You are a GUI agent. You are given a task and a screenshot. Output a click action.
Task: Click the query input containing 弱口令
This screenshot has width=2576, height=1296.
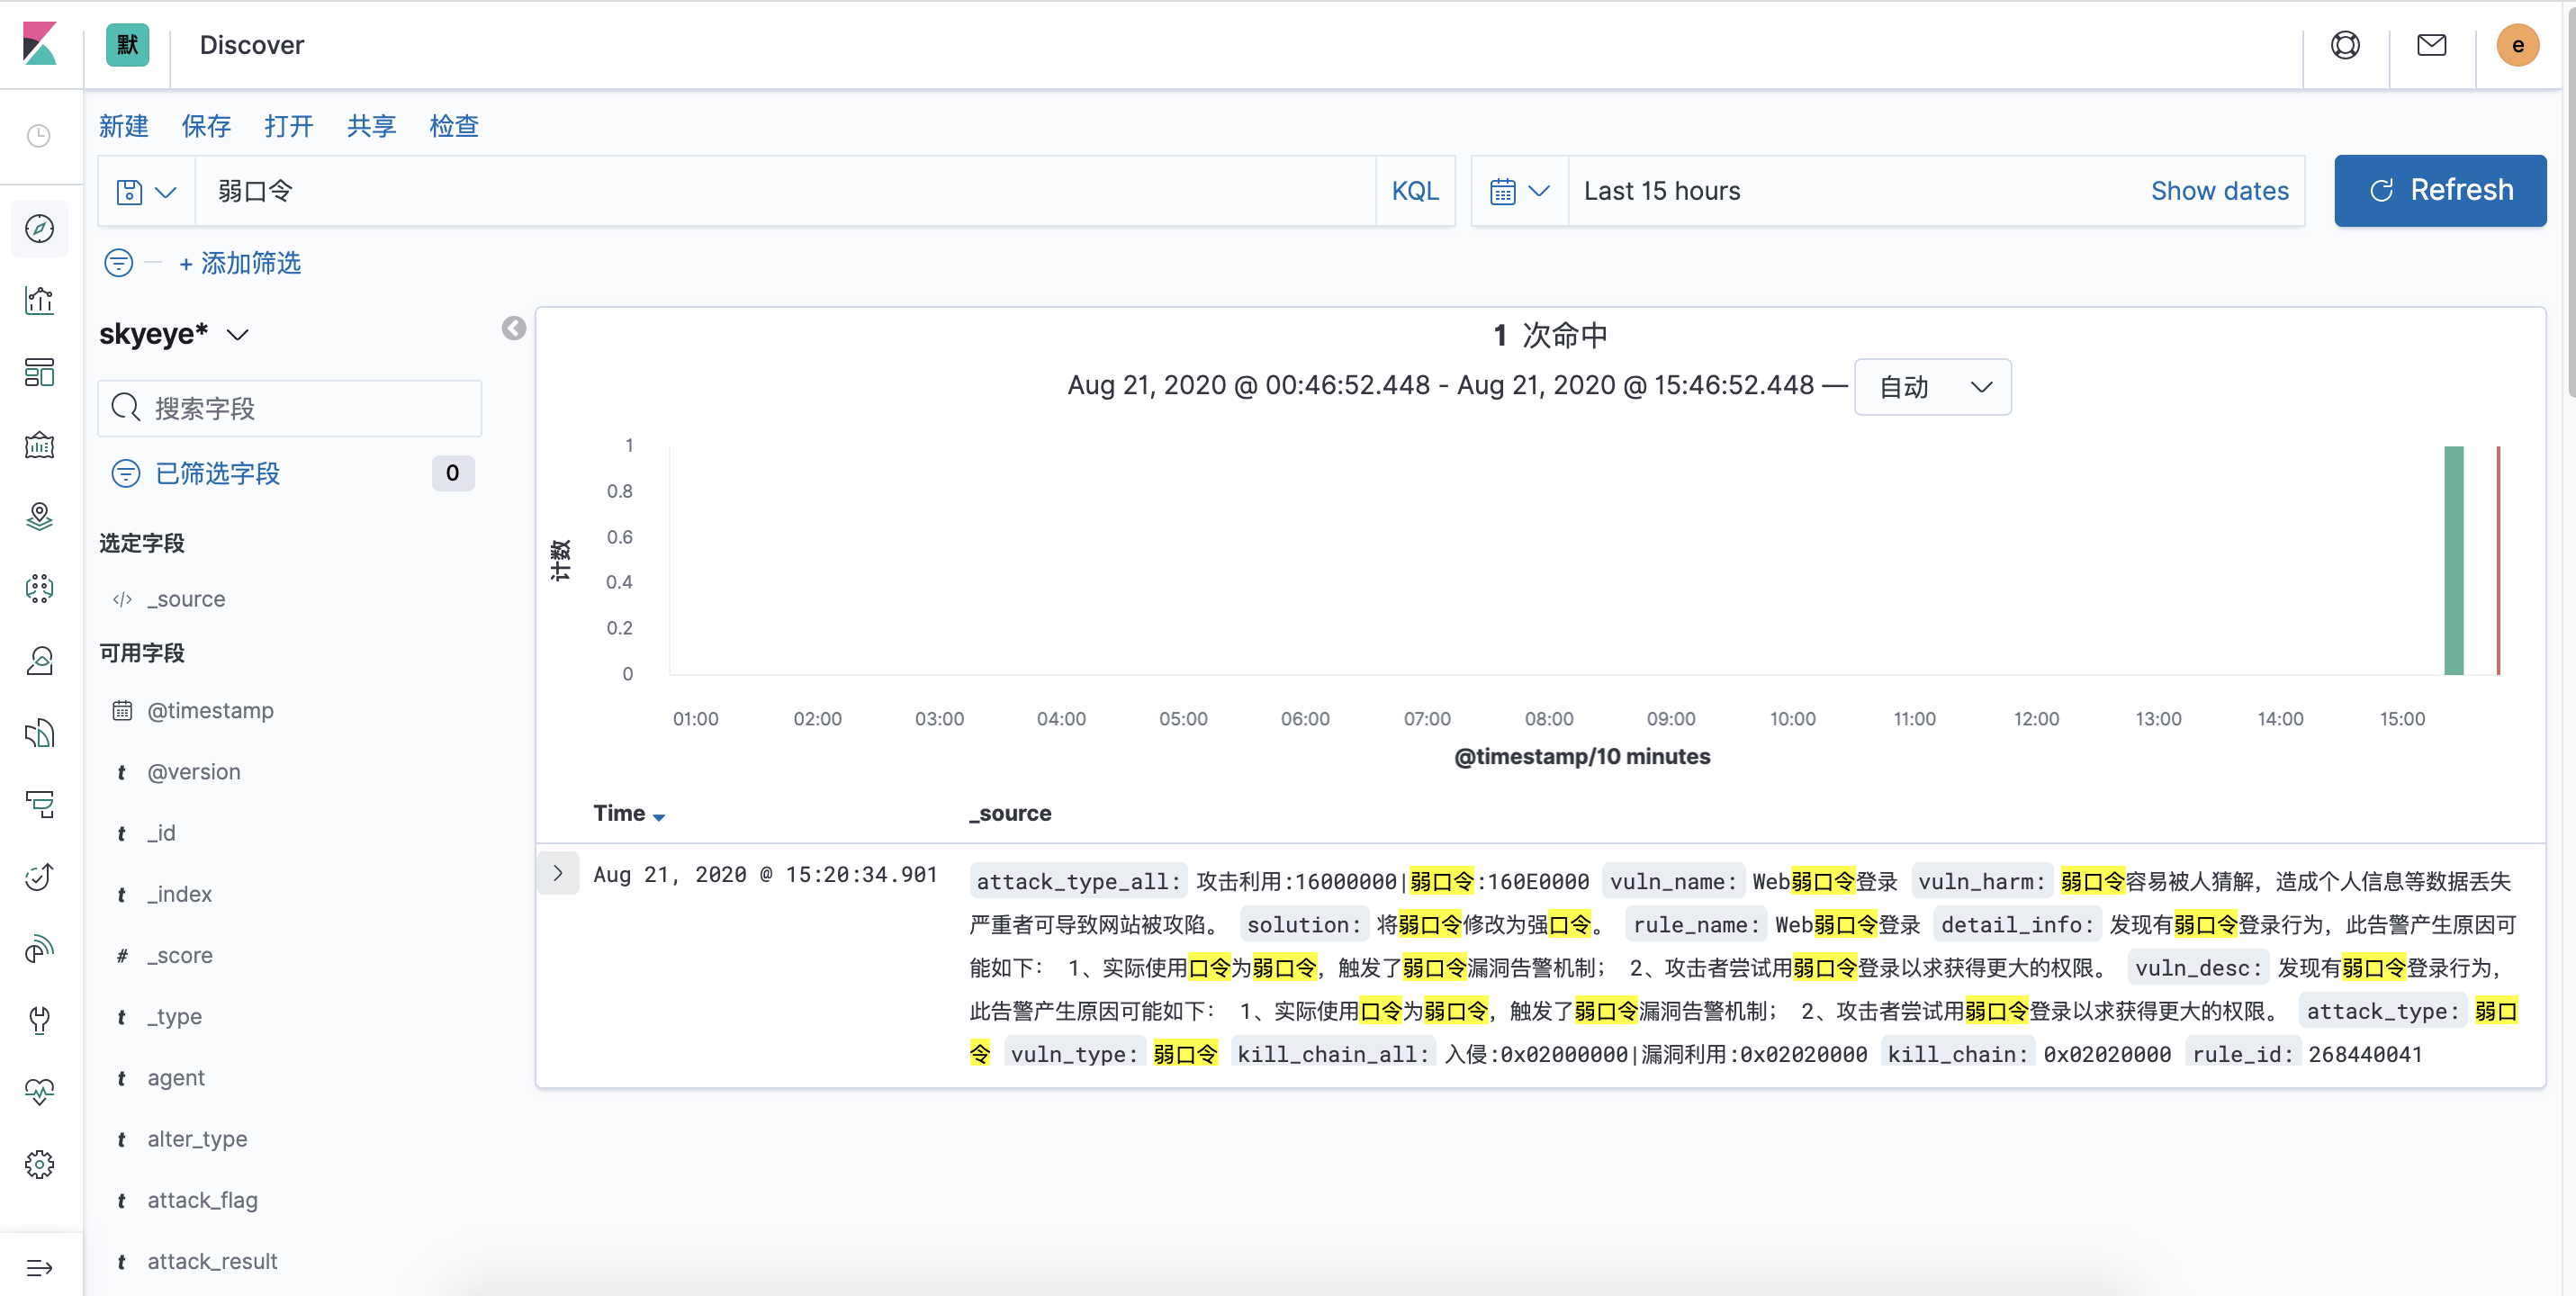point(786,191)
